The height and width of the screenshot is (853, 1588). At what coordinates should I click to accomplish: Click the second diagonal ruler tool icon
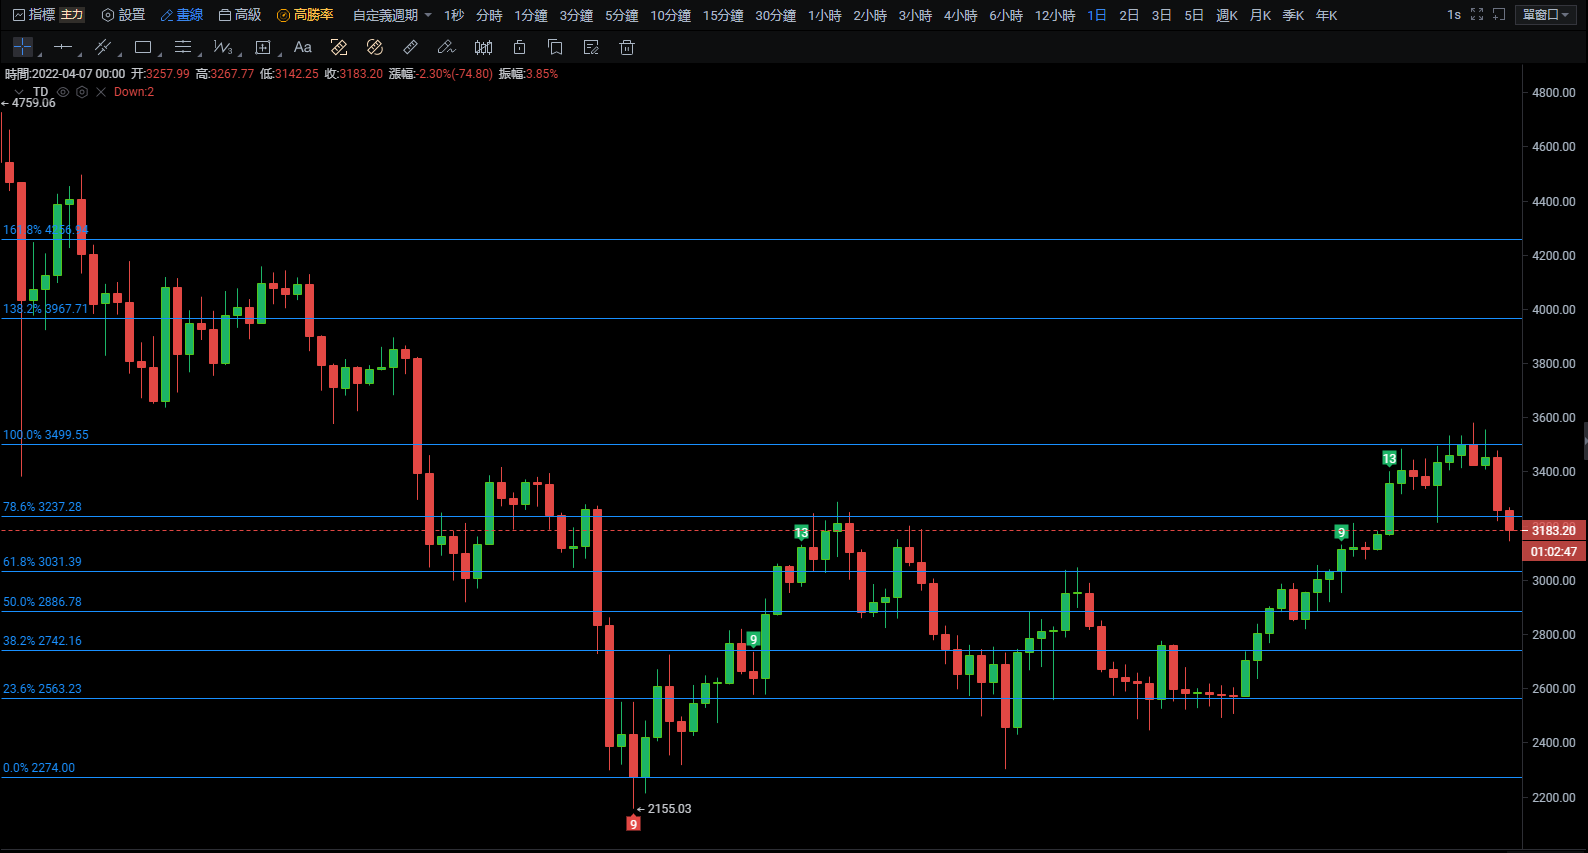(375, 47)
